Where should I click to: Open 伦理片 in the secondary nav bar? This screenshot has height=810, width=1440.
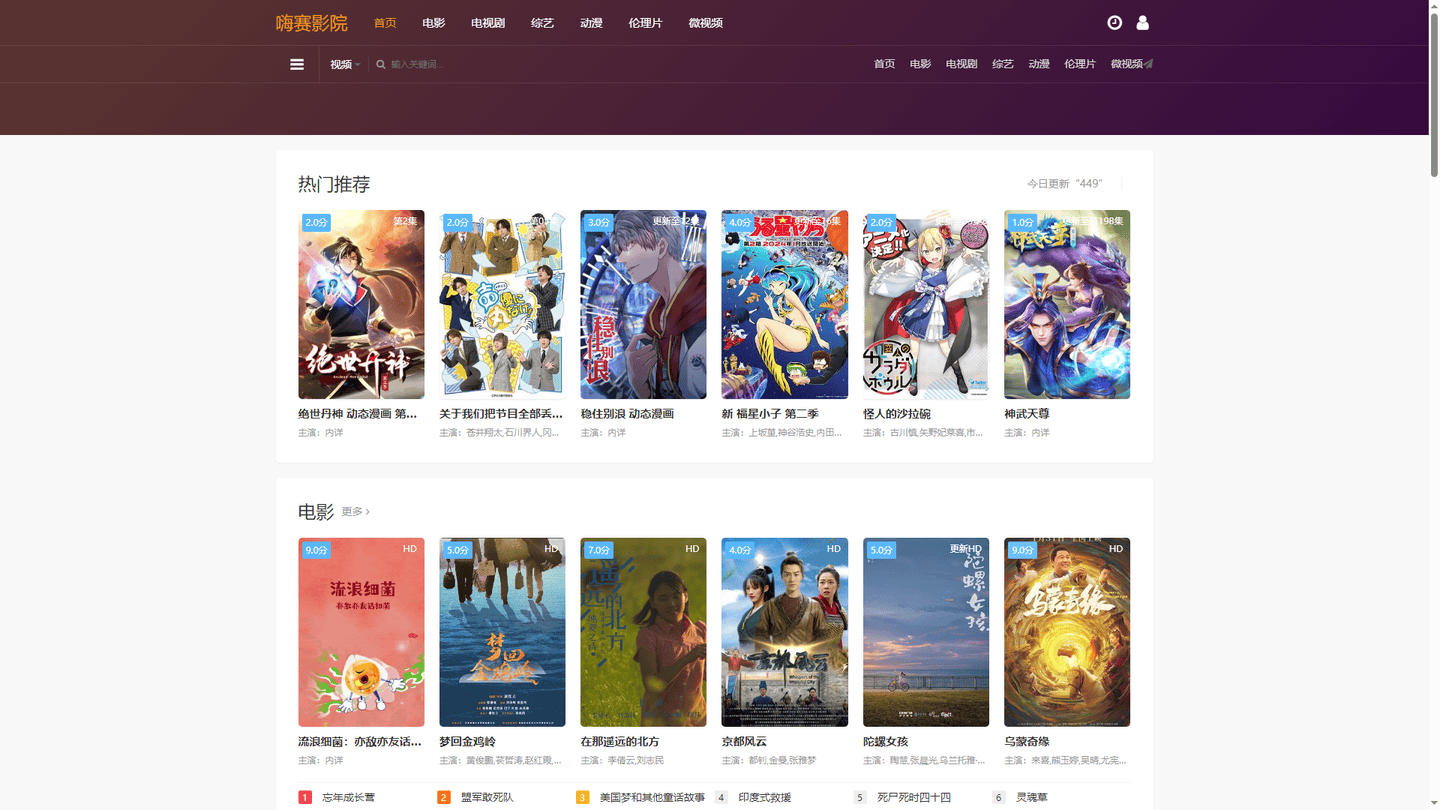[x=1080, y=64]
